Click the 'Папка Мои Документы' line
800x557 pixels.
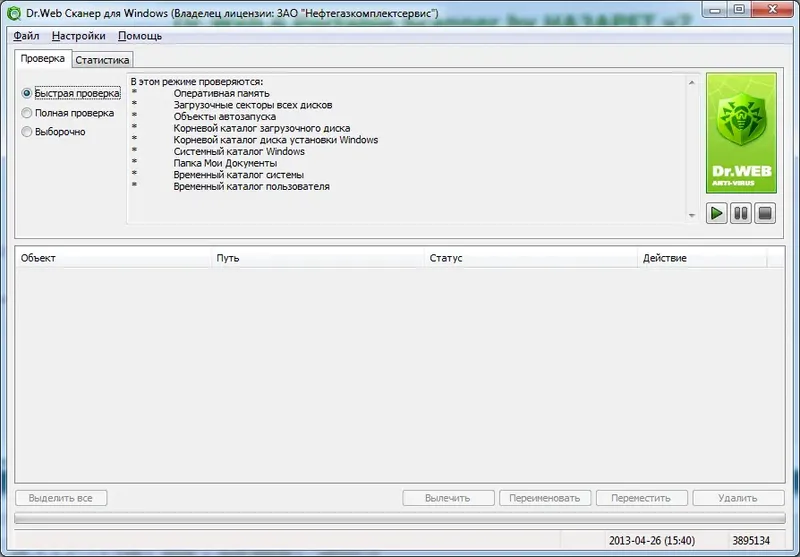pyautogui.click(x=225, y=163)
